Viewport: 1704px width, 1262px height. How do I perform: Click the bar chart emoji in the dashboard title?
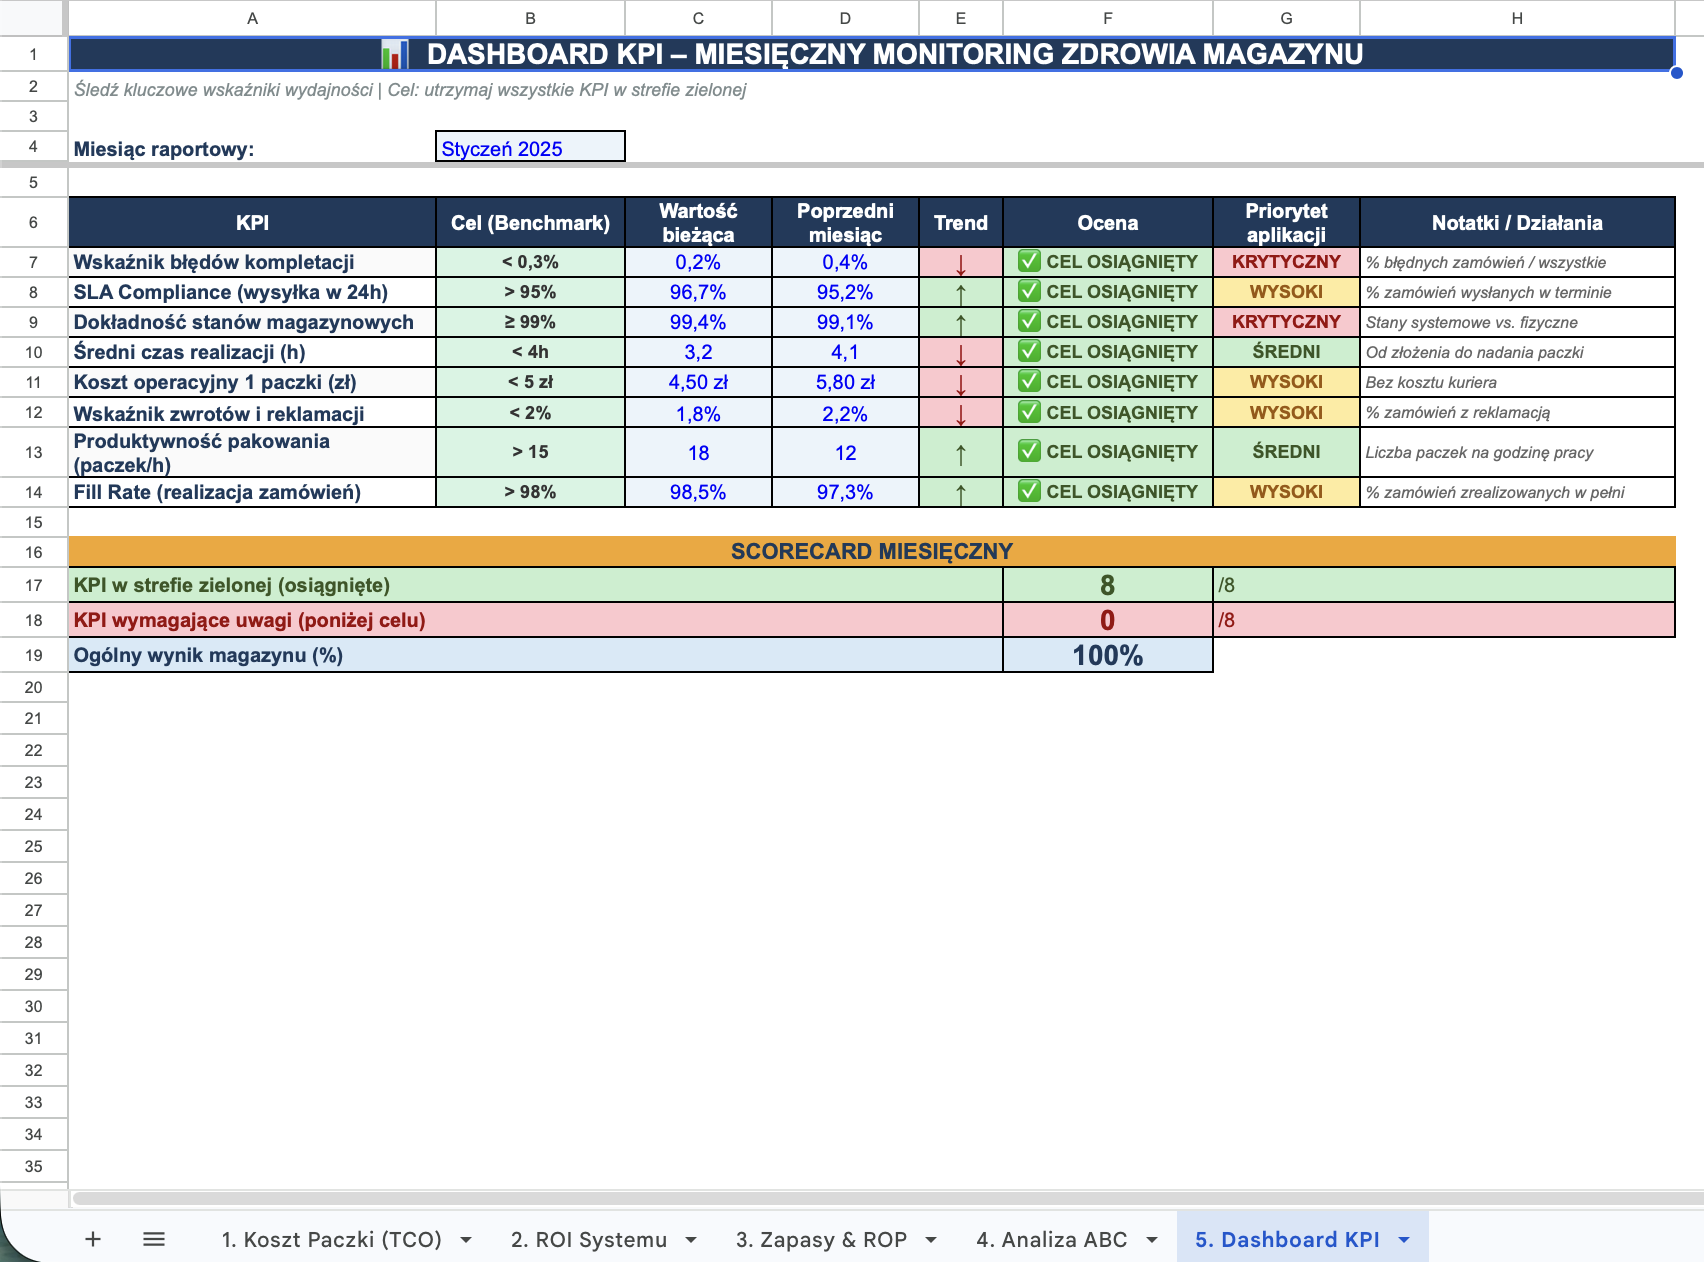coord(396,55)
